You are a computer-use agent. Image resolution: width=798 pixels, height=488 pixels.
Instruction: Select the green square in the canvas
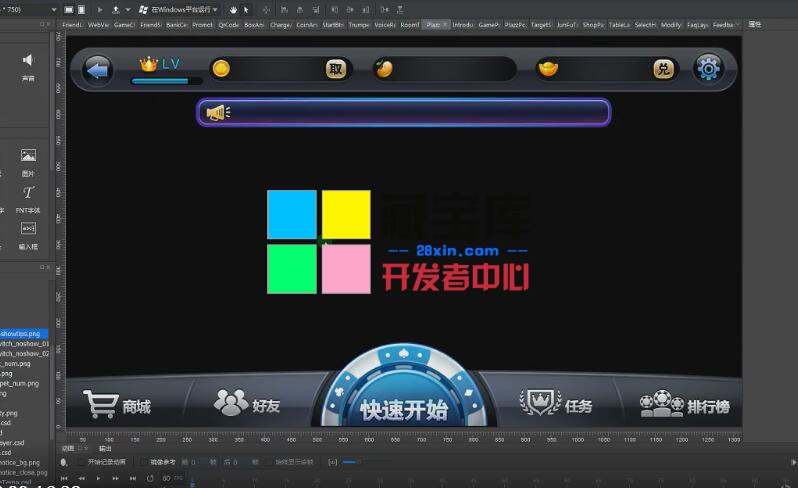point(292,269)
